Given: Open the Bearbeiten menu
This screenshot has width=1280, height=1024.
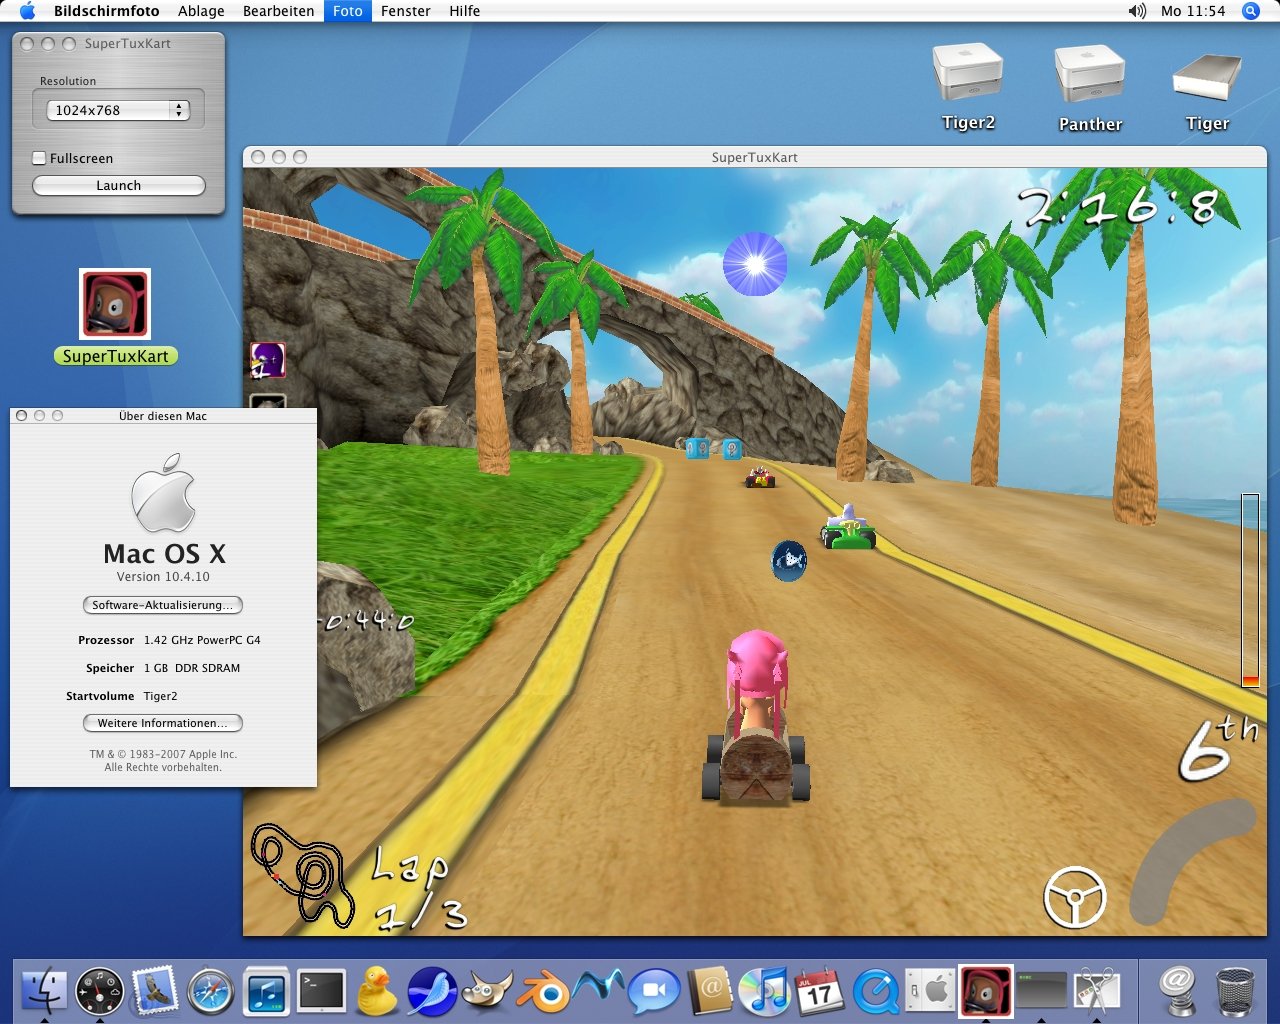Looking at the screenshot, I should [x=278, y=11].
